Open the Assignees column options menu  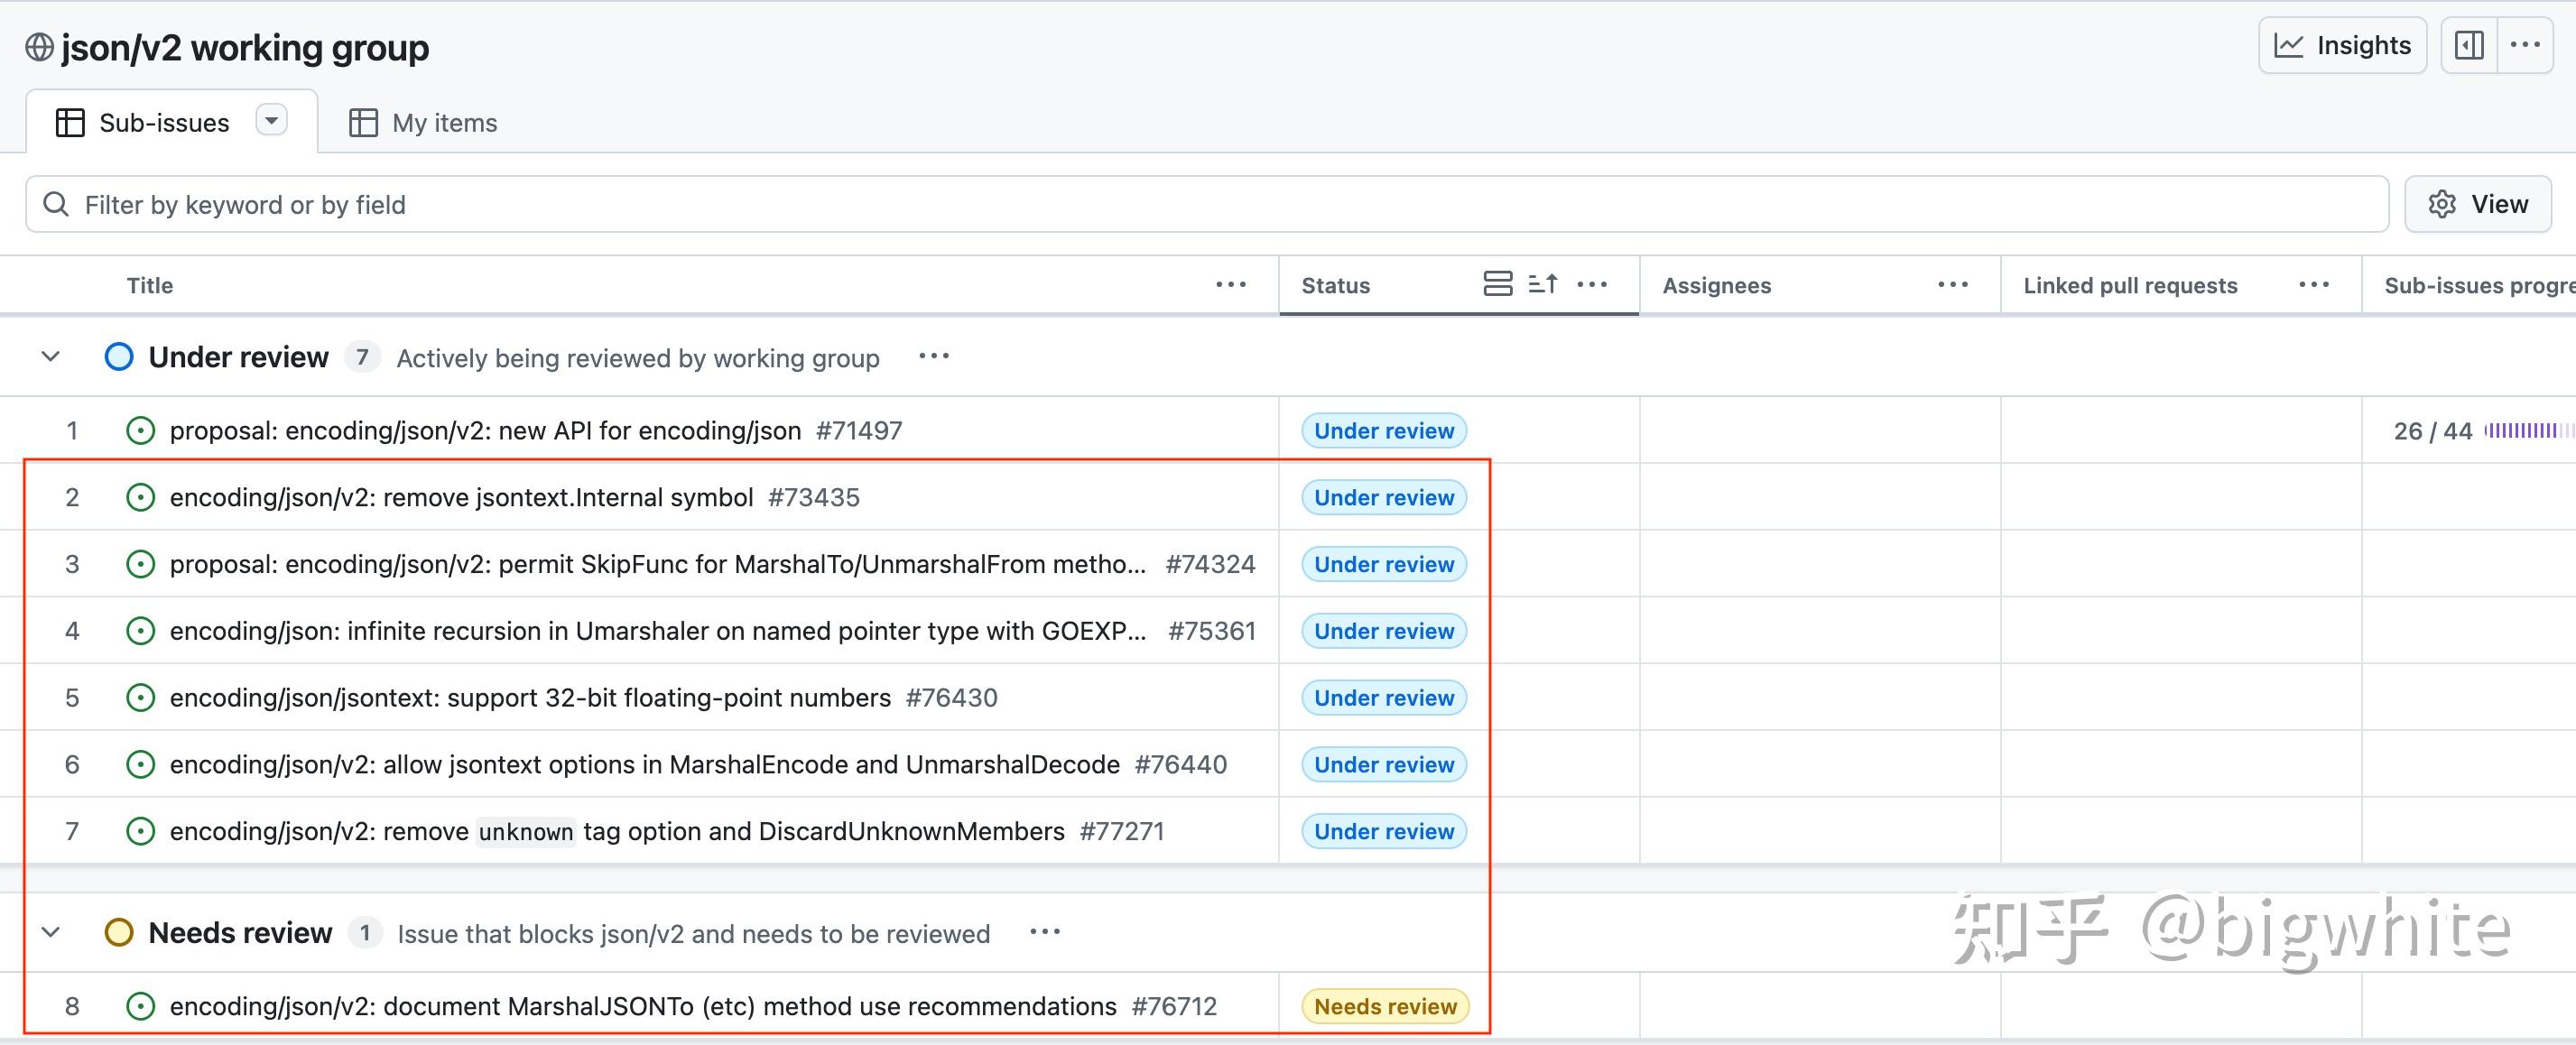pos(1951,285)
